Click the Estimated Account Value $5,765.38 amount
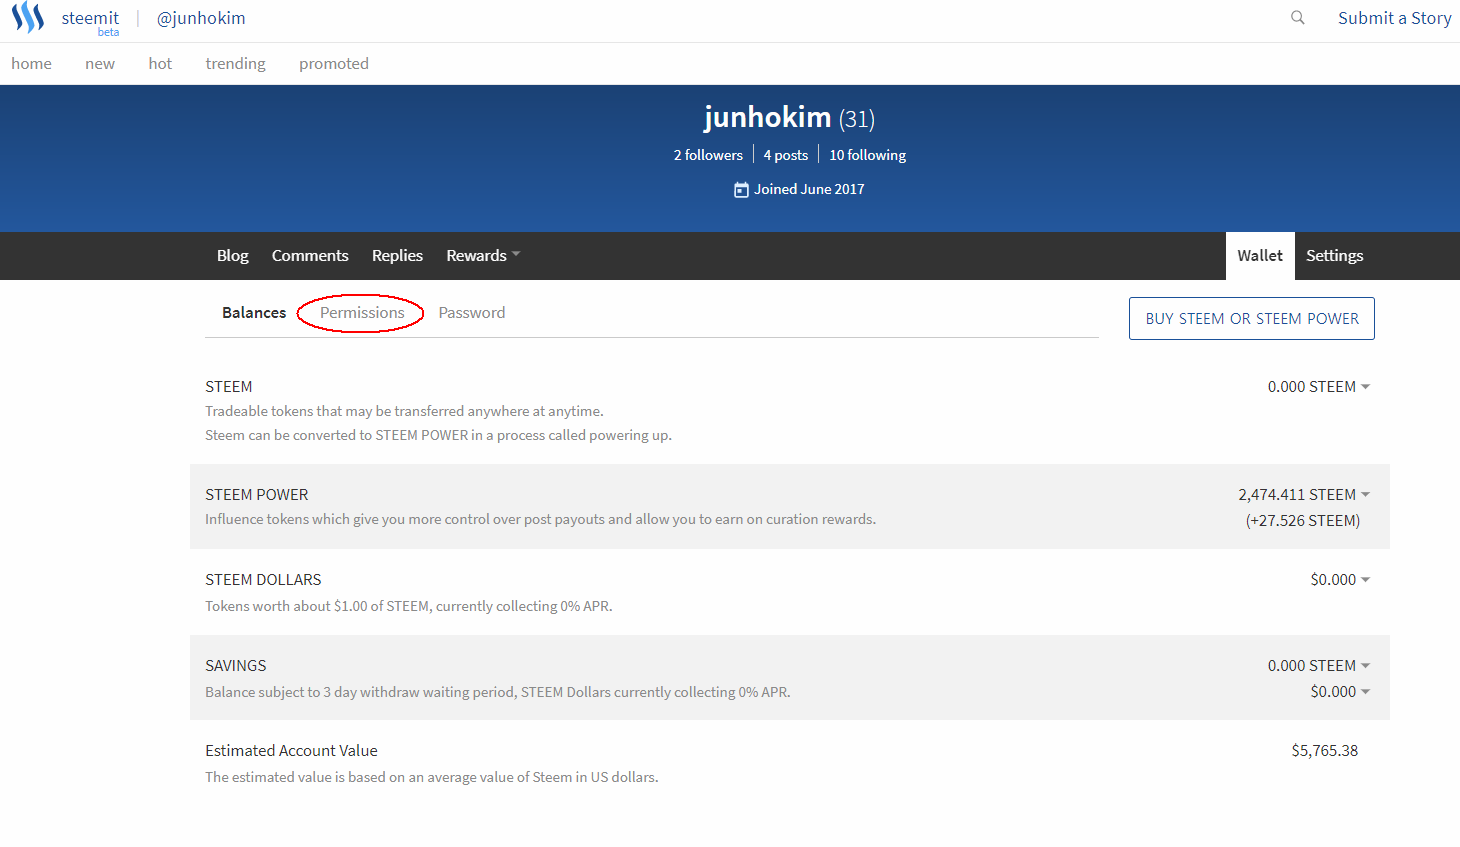This screenshot has height=847, width=1460. click(x=1325, y=751)
